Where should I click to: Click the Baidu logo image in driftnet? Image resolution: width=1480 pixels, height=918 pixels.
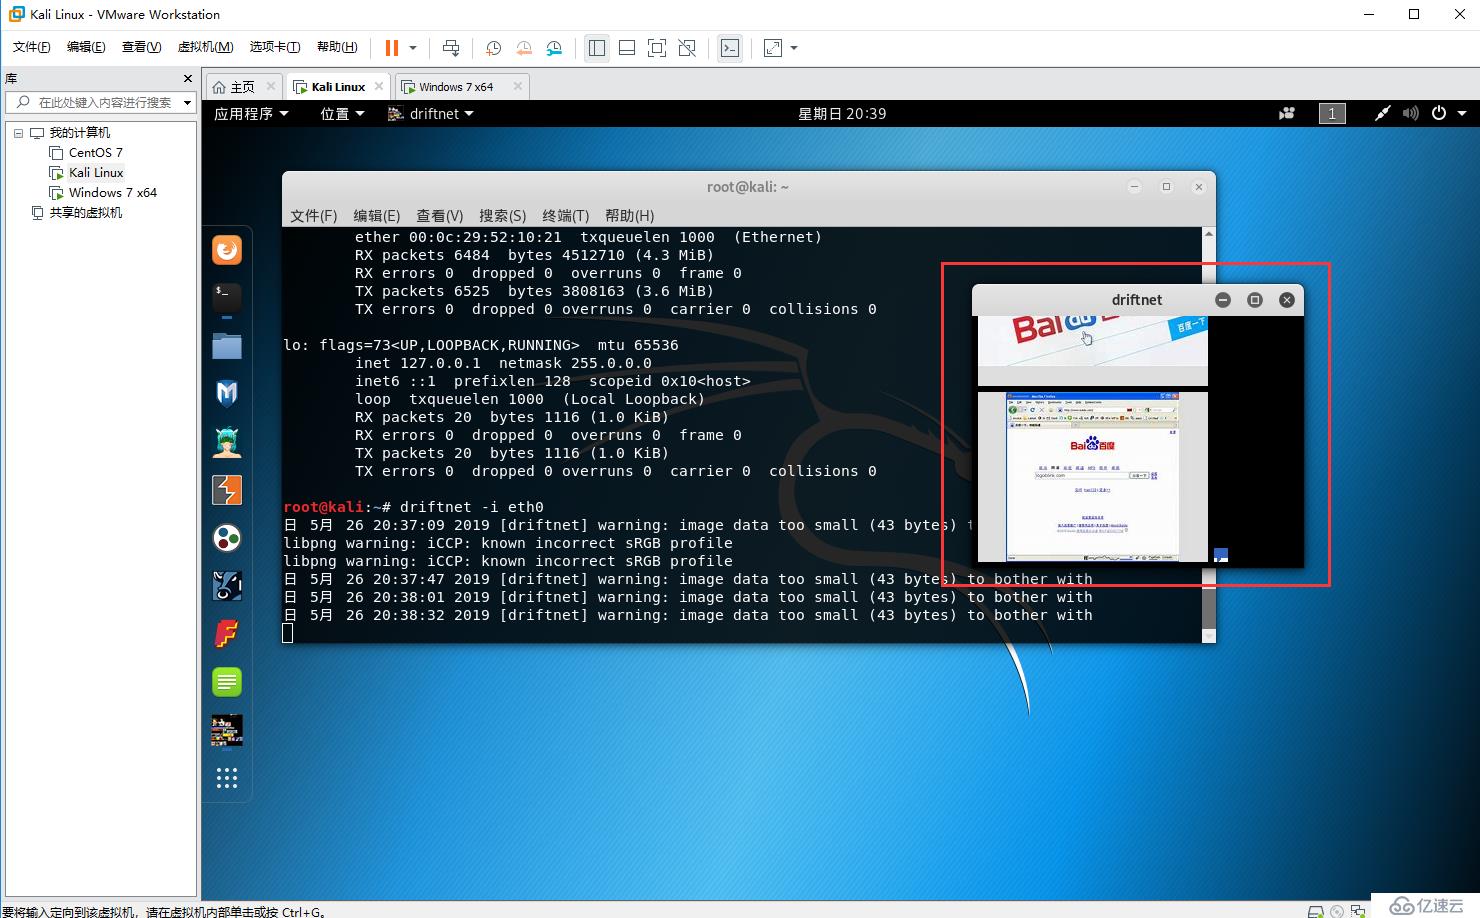(1092, 351)
